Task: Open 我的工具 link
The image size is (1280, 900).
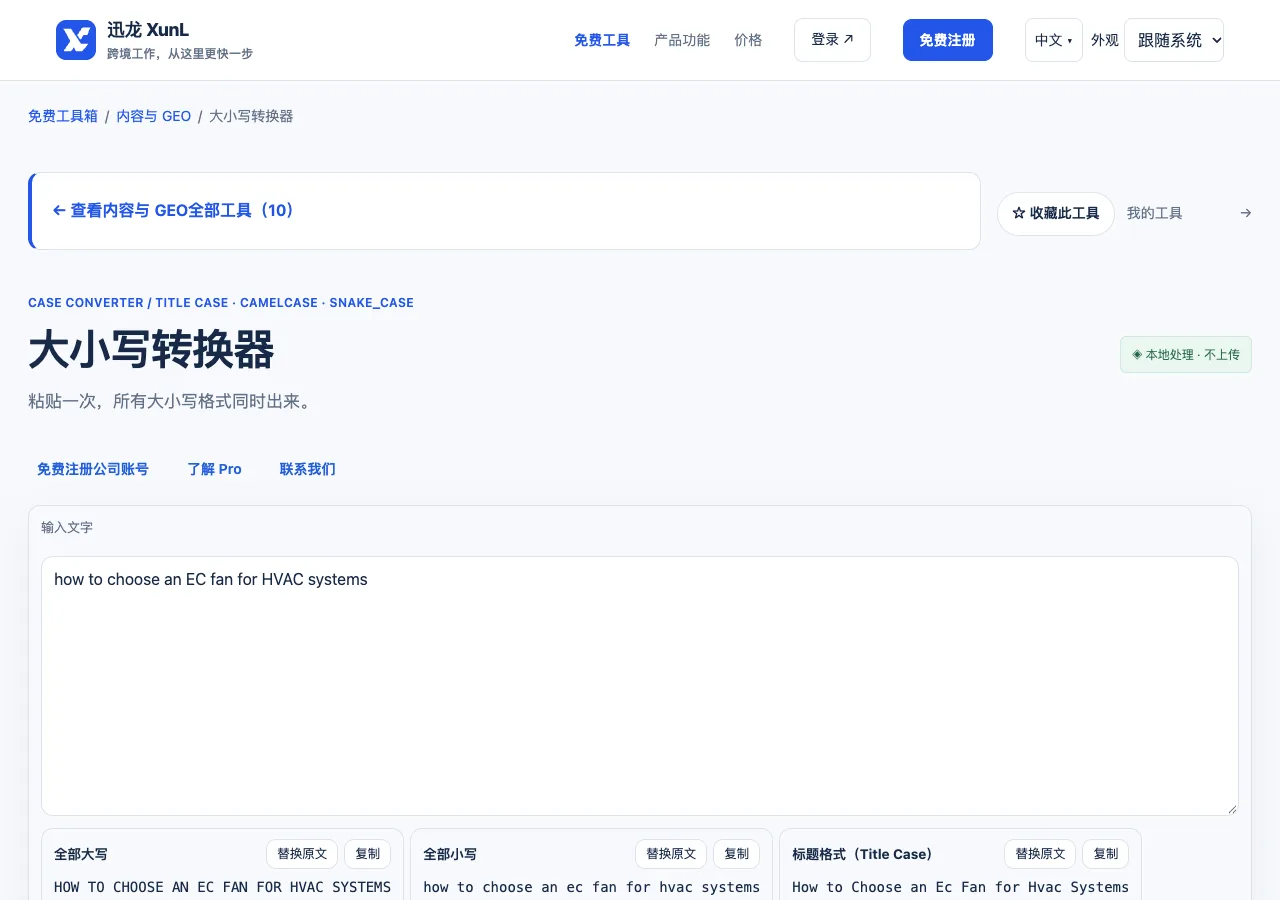Action: [1155, 213]
